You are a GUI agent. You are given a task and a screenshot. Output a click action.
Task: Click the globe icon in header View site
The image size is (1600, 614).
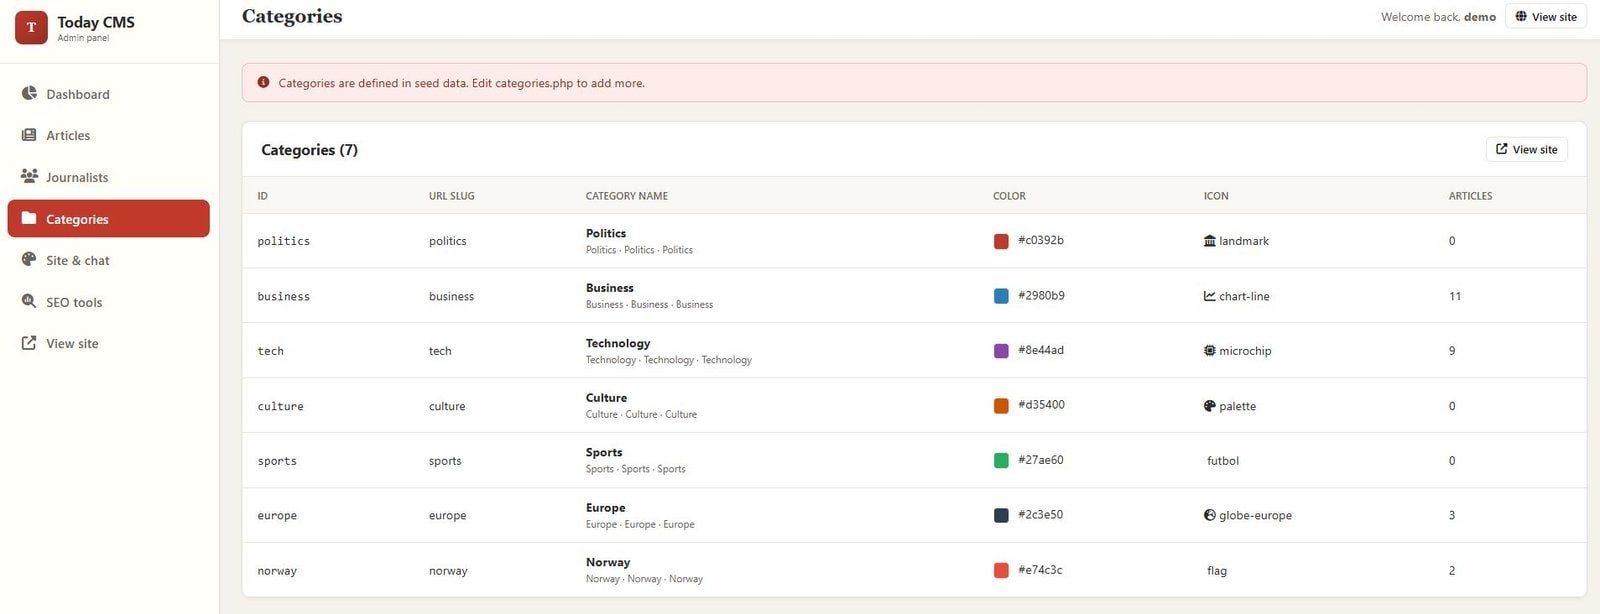pos(1521,16)
